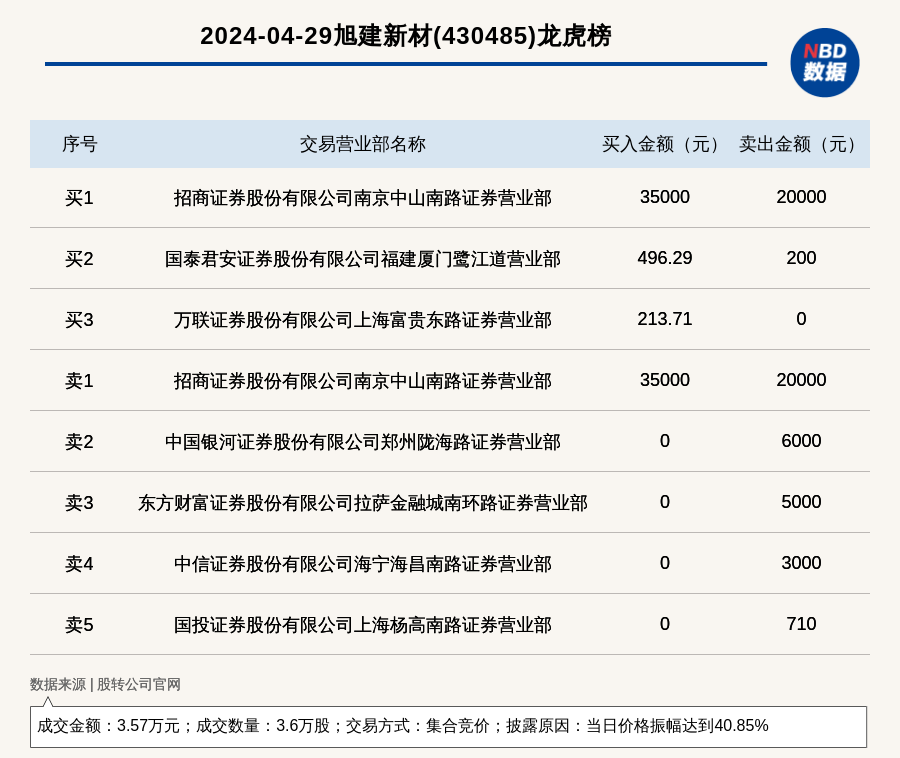Select the 卖3 row label
The image size is (900, 758).
click(x=79, y=503)
